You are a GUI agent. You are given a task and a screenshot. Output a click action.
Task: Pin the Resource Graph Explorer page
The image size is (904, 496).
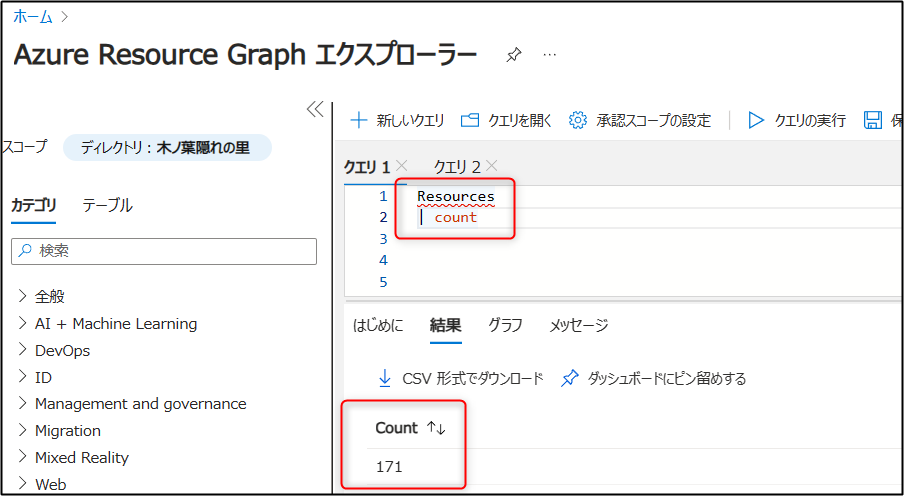coord(513,55)
